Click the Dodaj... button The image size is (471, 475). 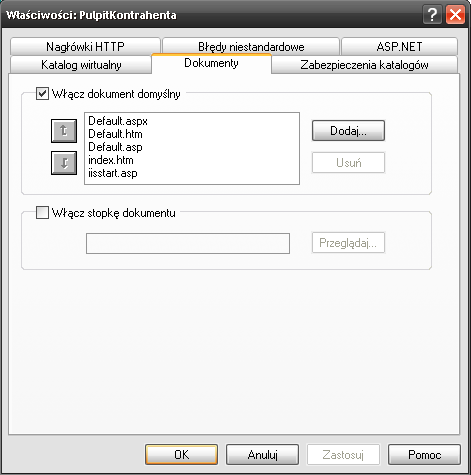348,131
